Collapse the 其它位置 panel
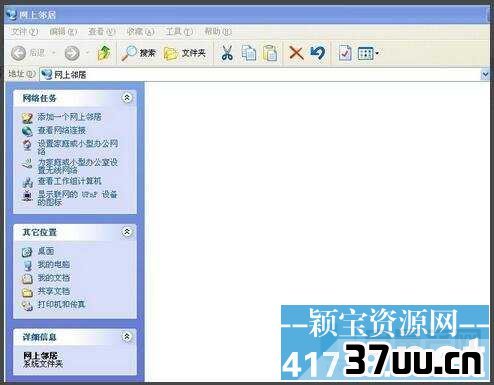494x385 pixels. (127, 232)
